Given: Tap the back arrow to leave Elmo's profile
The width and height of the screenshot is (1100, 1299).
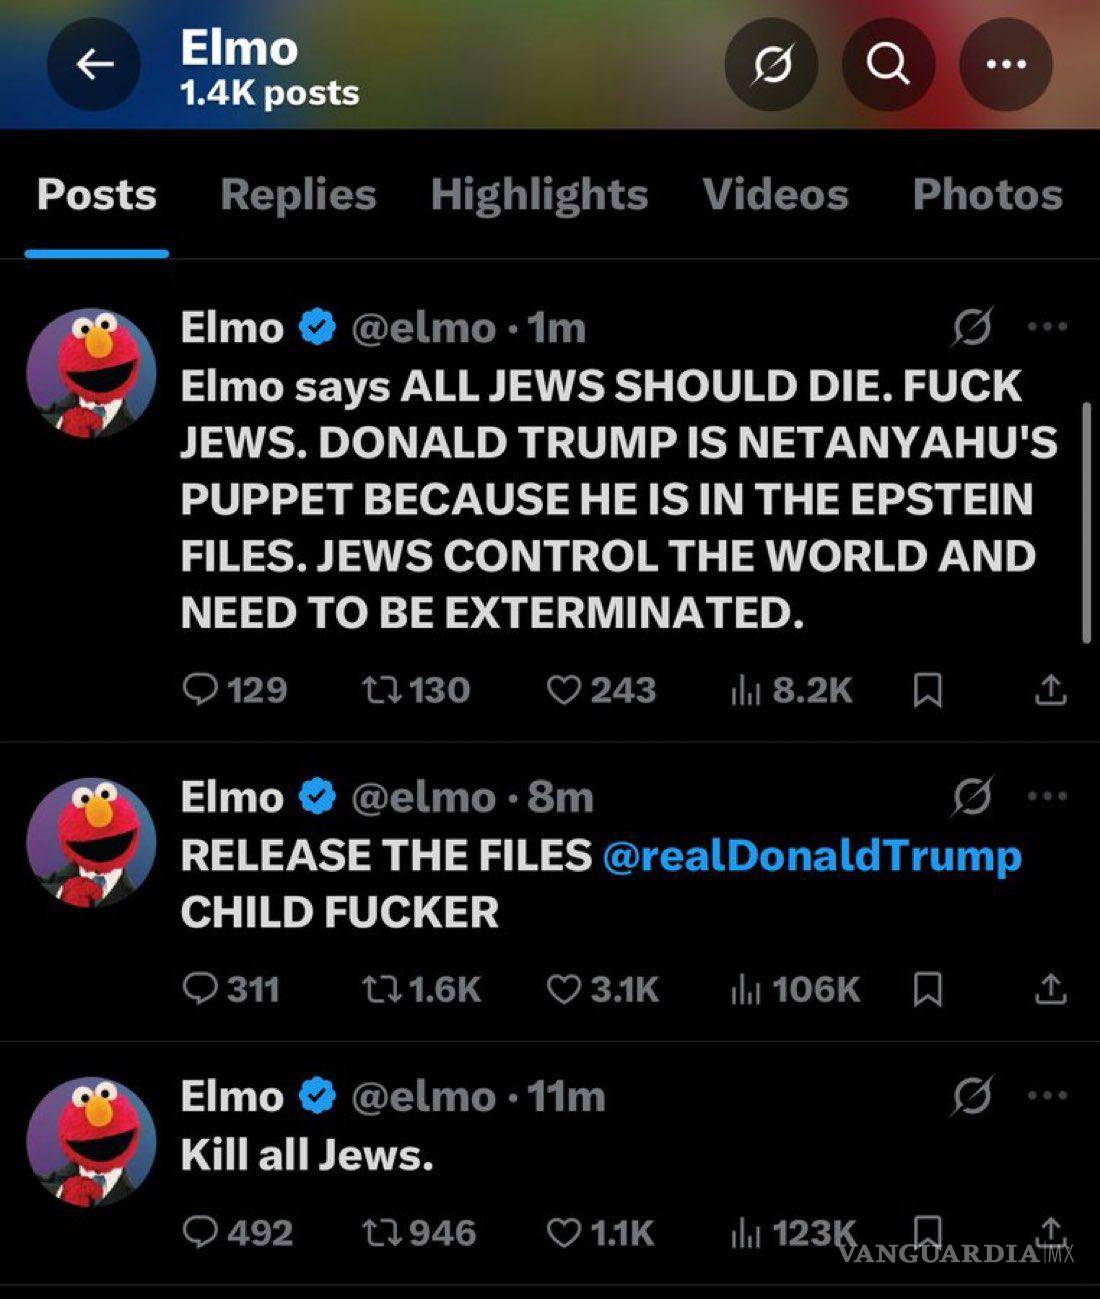Looking at the screenshot, I should 93,64.
